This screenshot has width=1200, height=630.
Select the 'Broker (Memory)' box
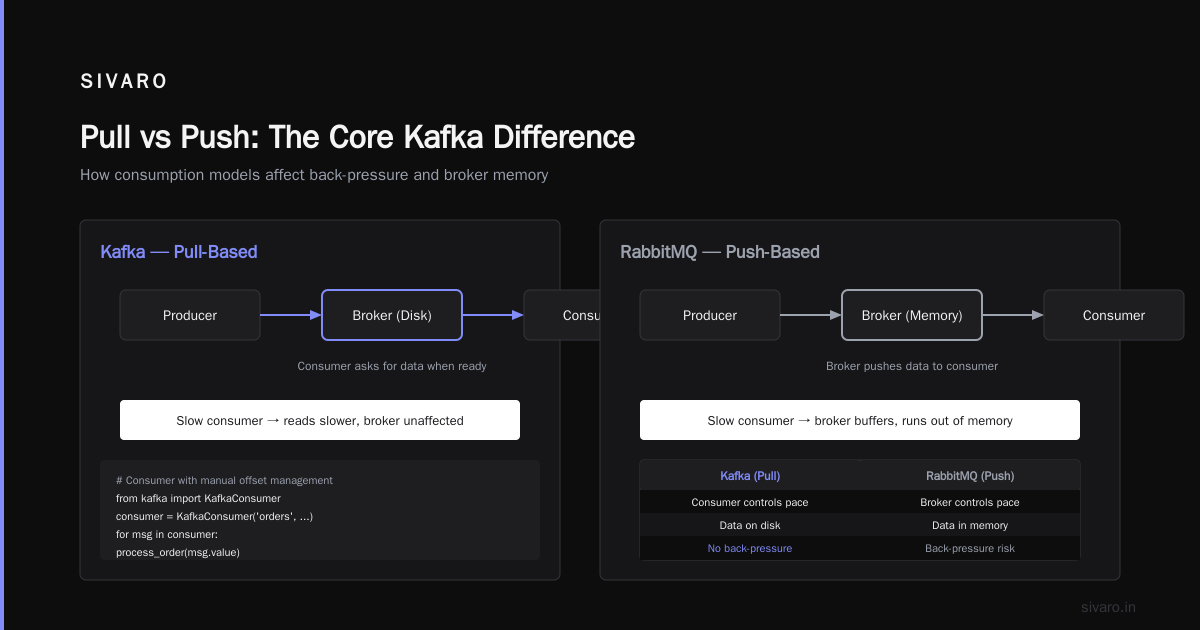[x=912, y=315]
